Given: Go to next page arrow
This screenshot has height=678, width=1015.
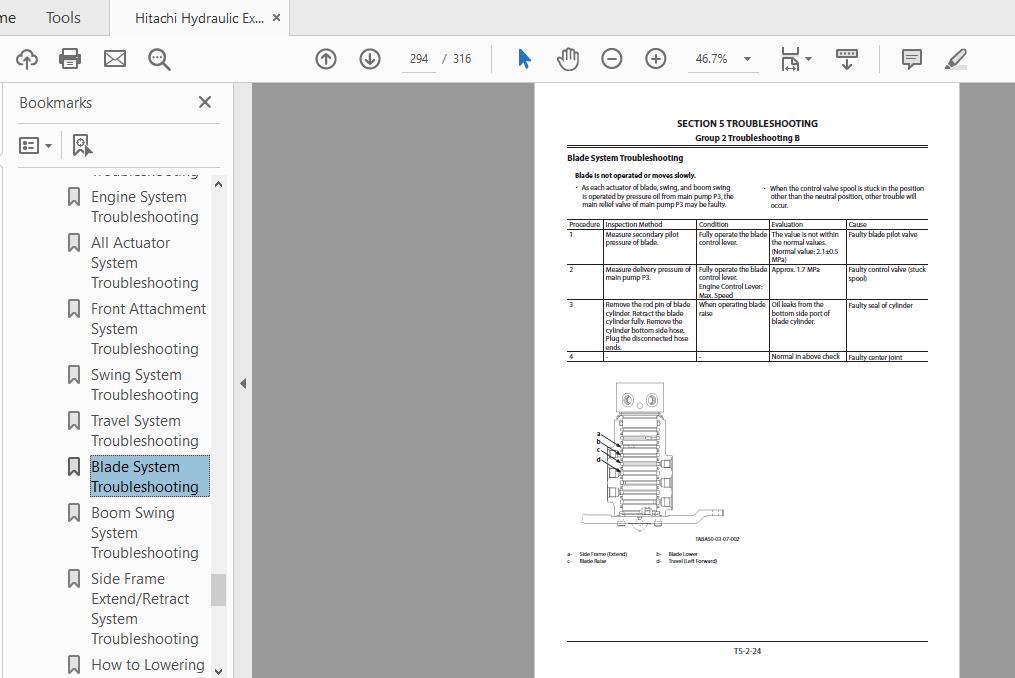Looking at the screenshot, I should [370, 59].
